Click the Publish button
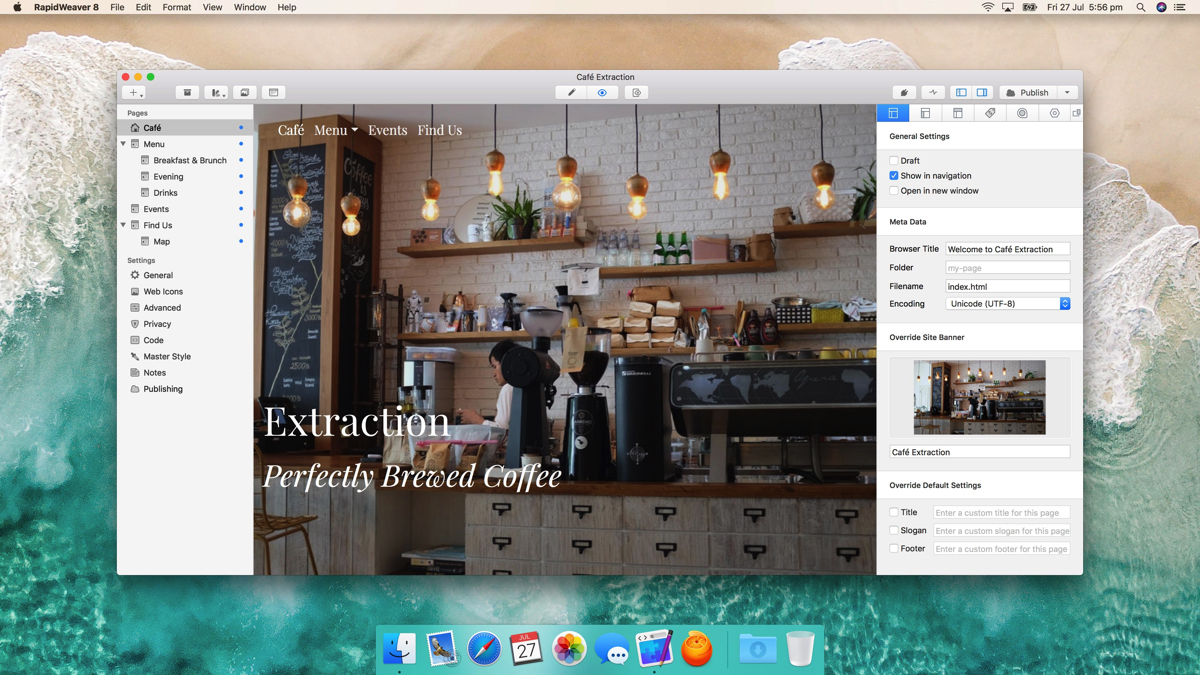This screenshot has height=675, width=1200. [x=1027, y=93]
